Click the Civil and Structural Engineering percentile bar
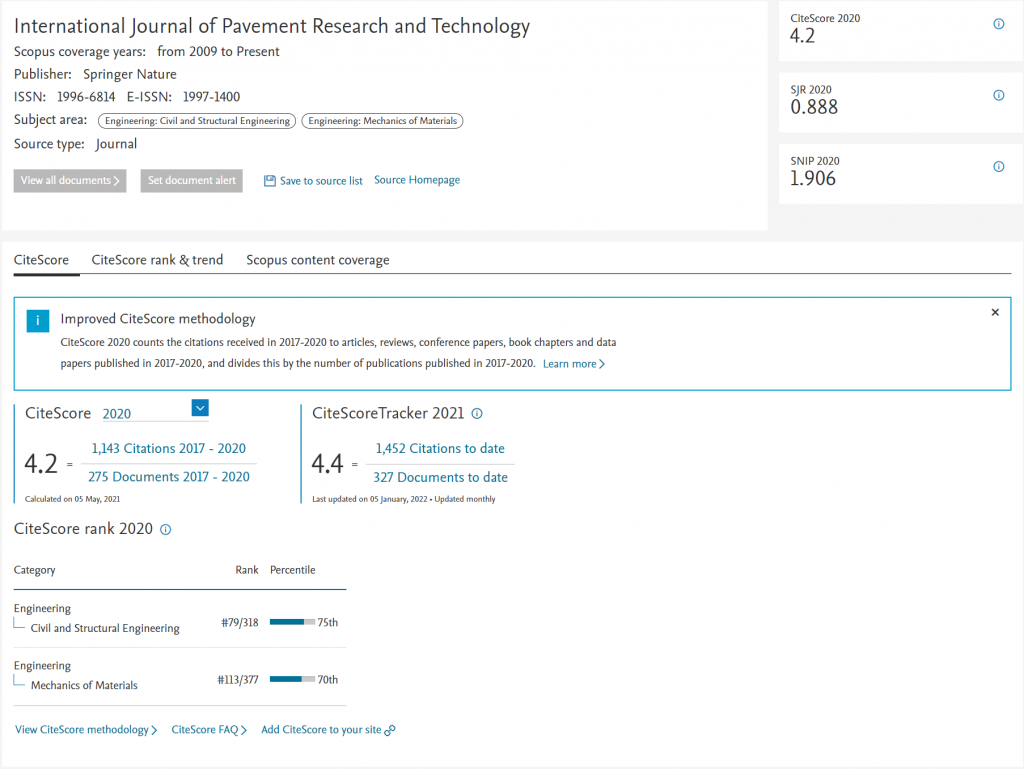 point(292,622)
